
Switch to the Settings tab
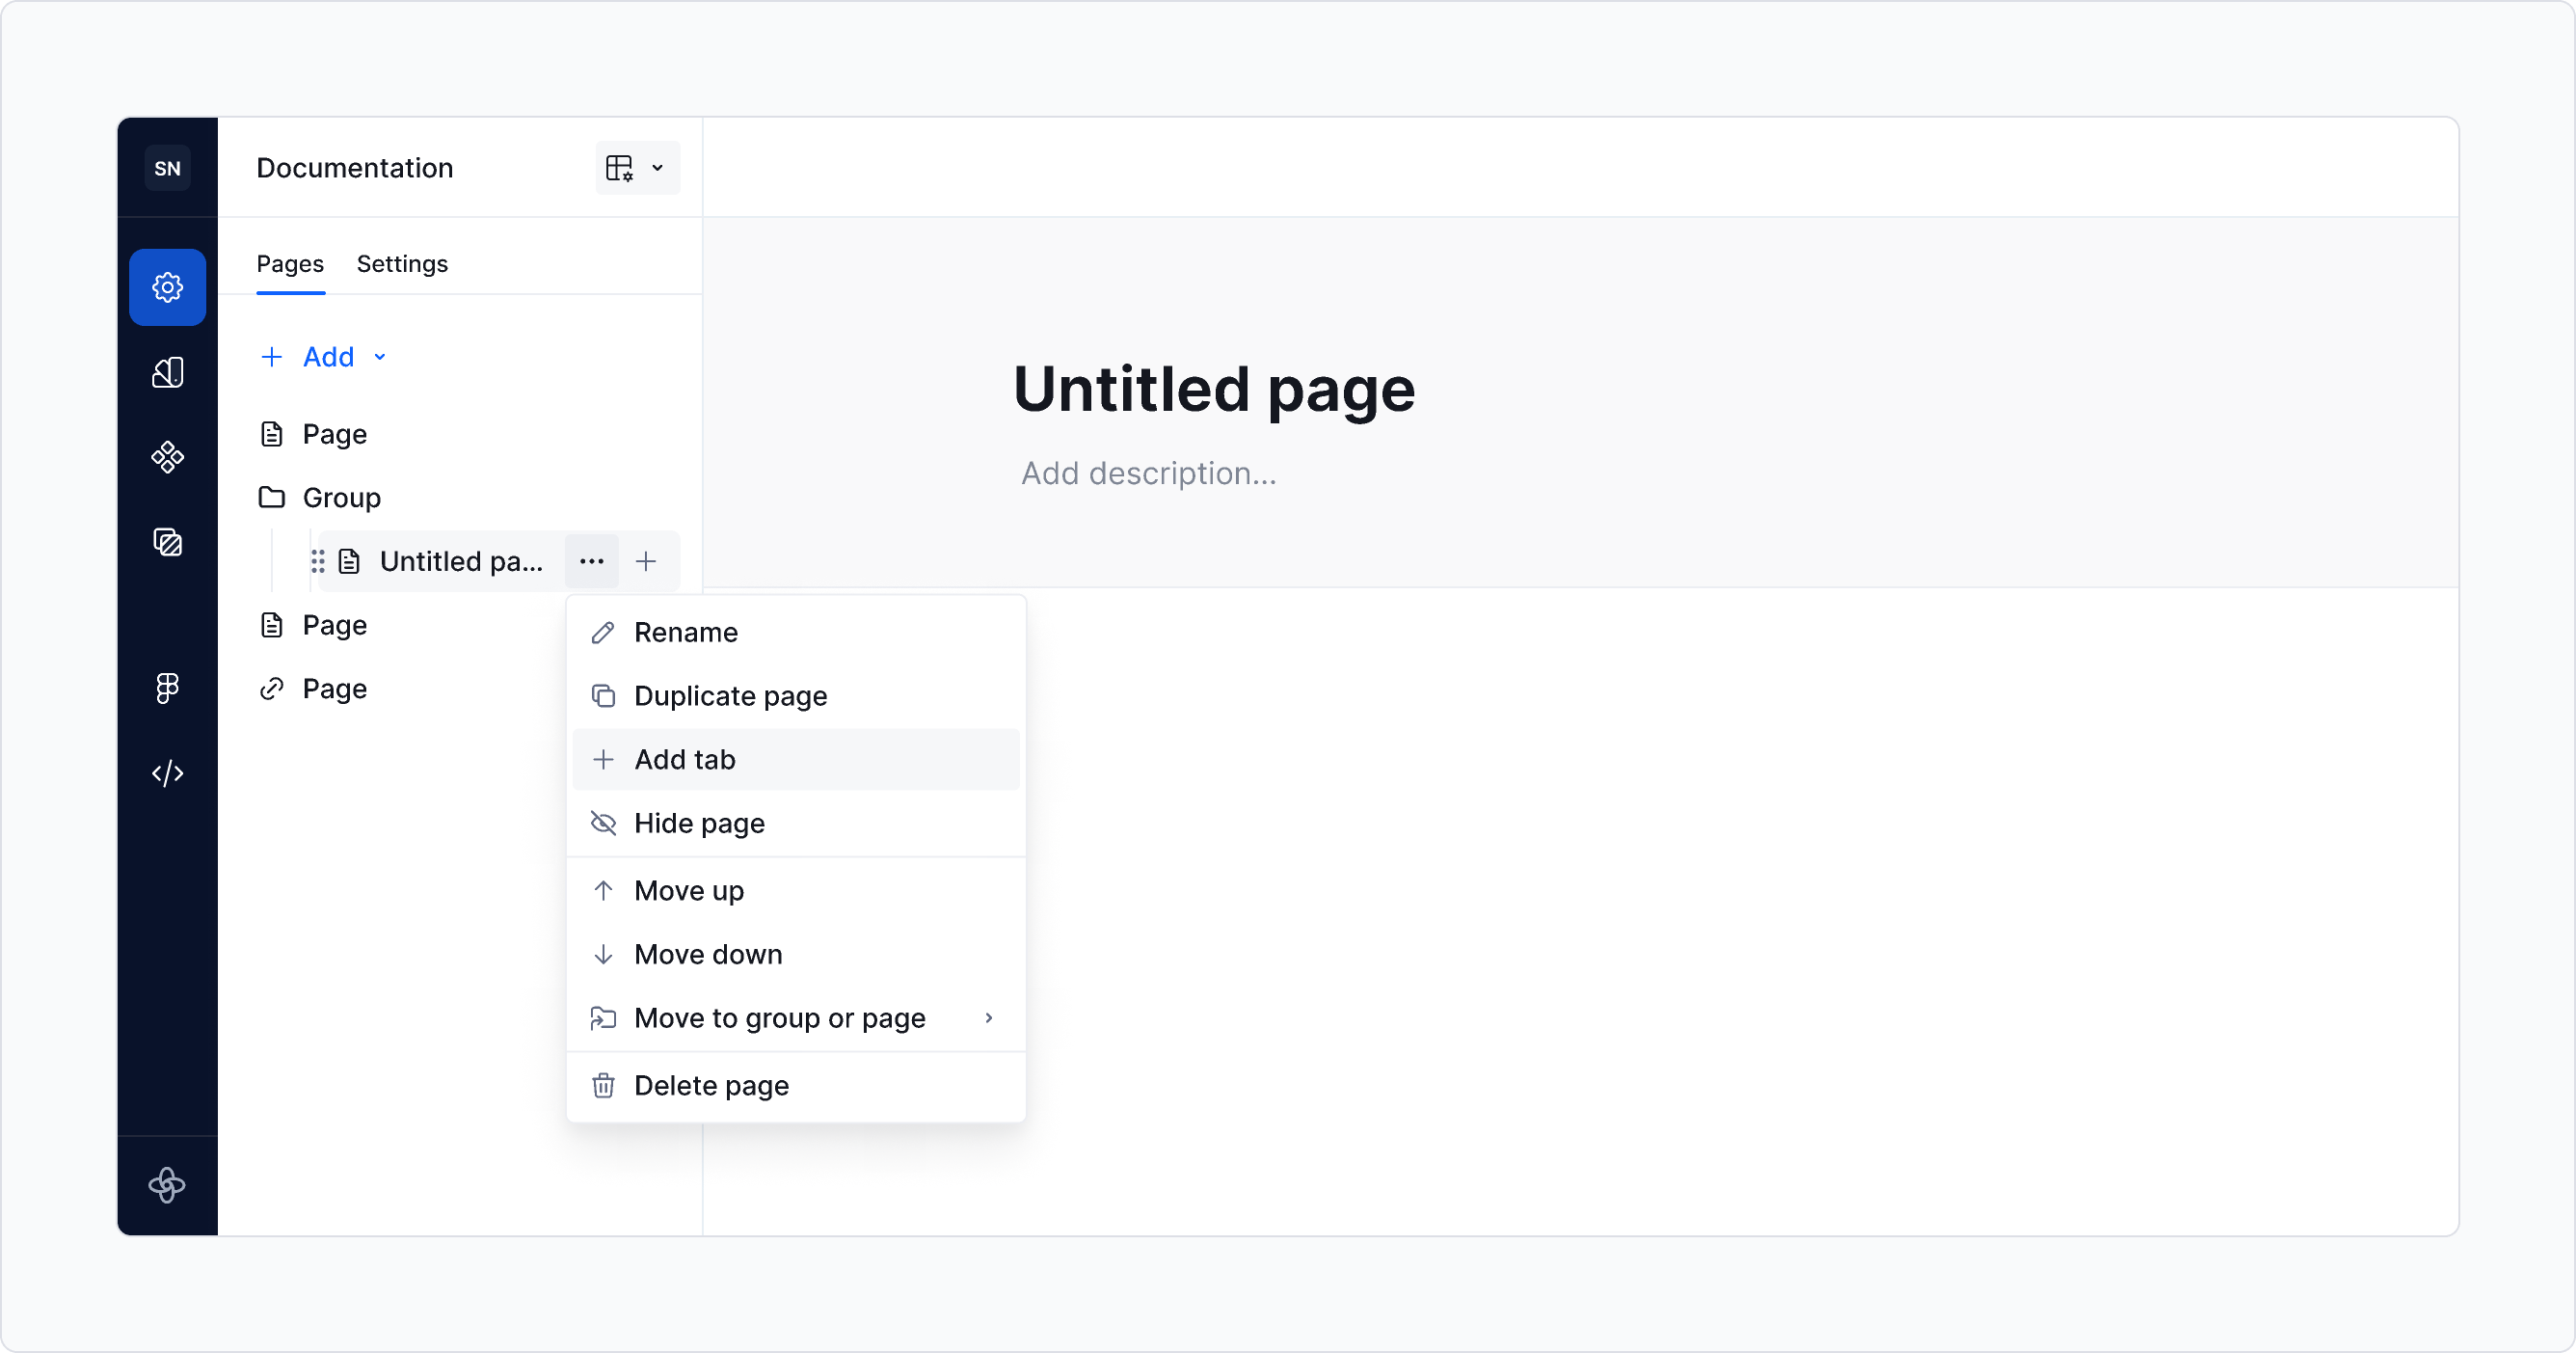click(402, 263)
